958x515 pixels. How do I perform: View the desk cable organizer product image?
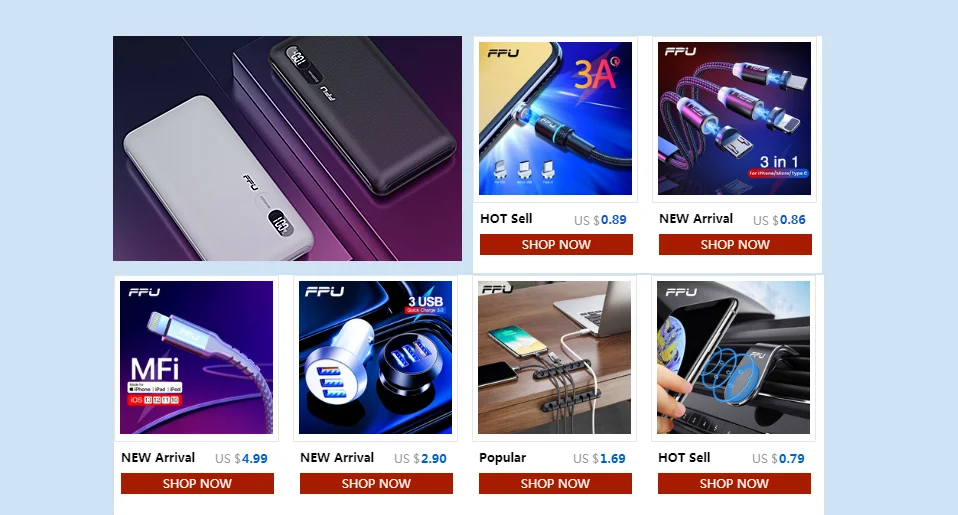pyautogui.click(x=554, y=357)
